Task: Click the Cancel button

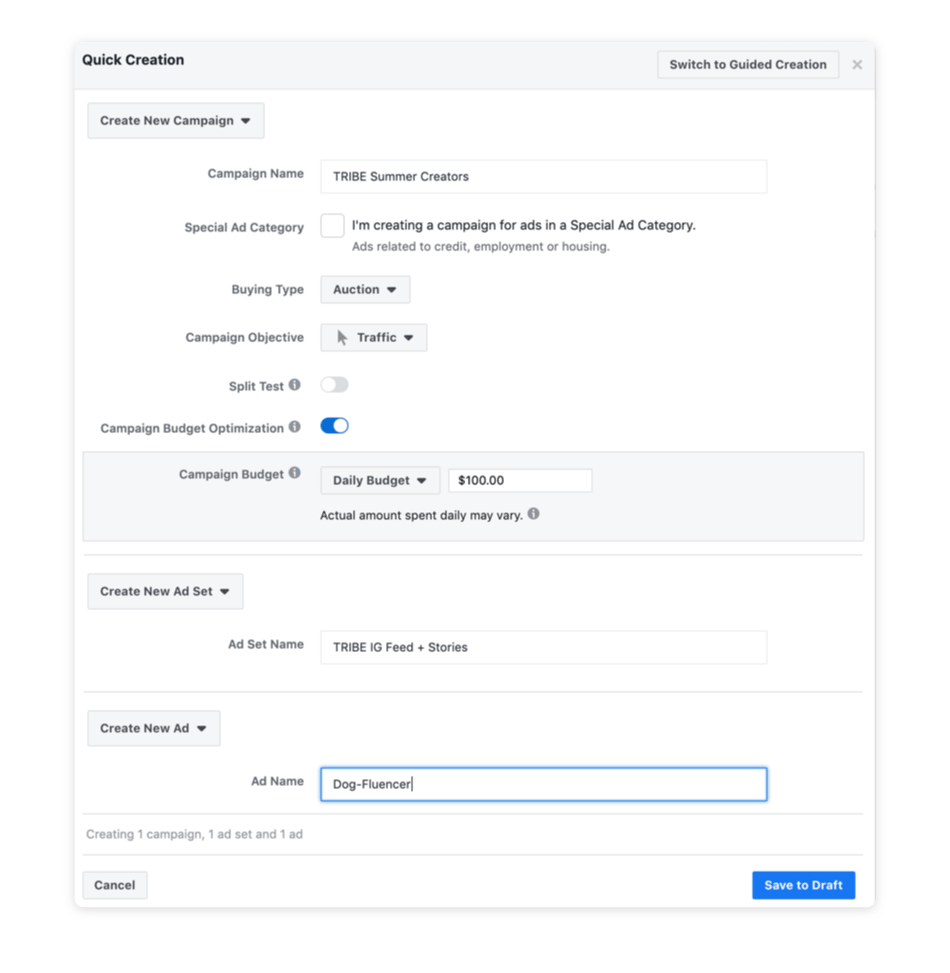Action: point(114,885)
